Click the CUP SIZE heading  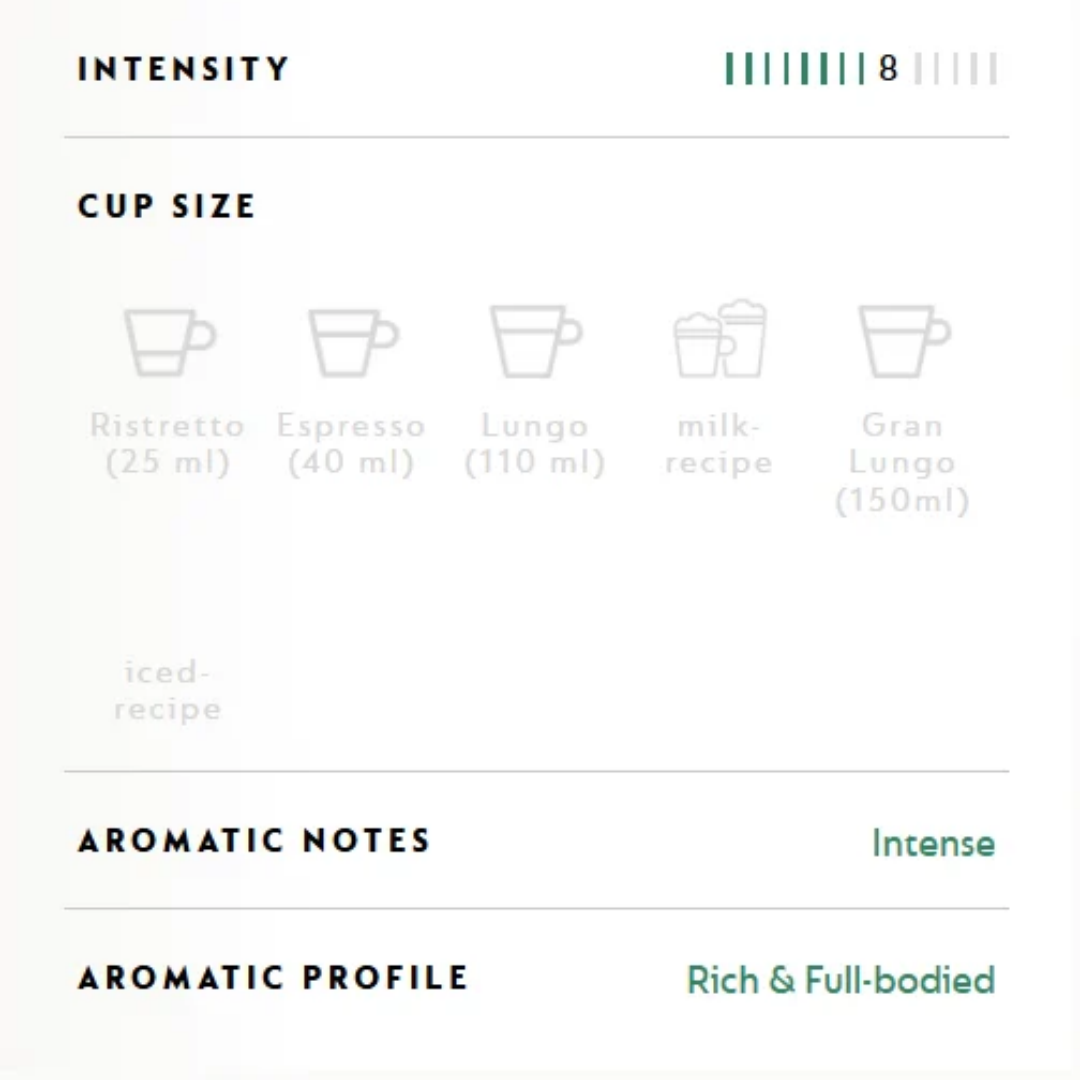pyautogui.click(x=167, y=206)
